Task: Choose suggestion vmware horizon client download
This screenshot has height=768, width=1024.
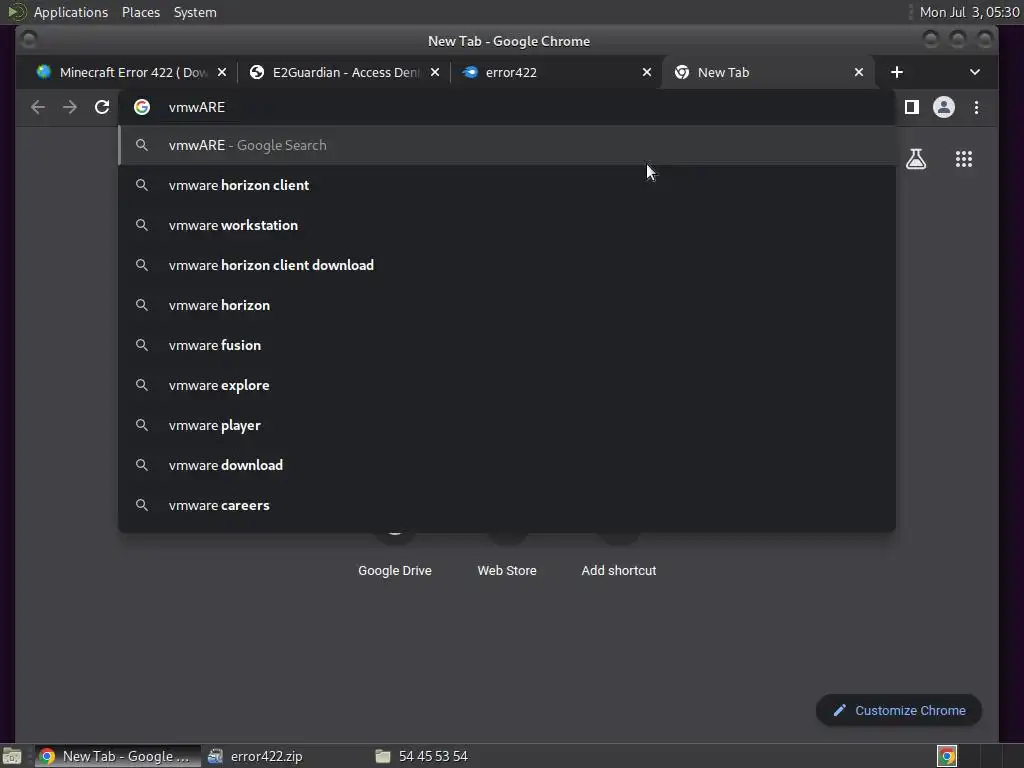Action: [x=506, y=264]
